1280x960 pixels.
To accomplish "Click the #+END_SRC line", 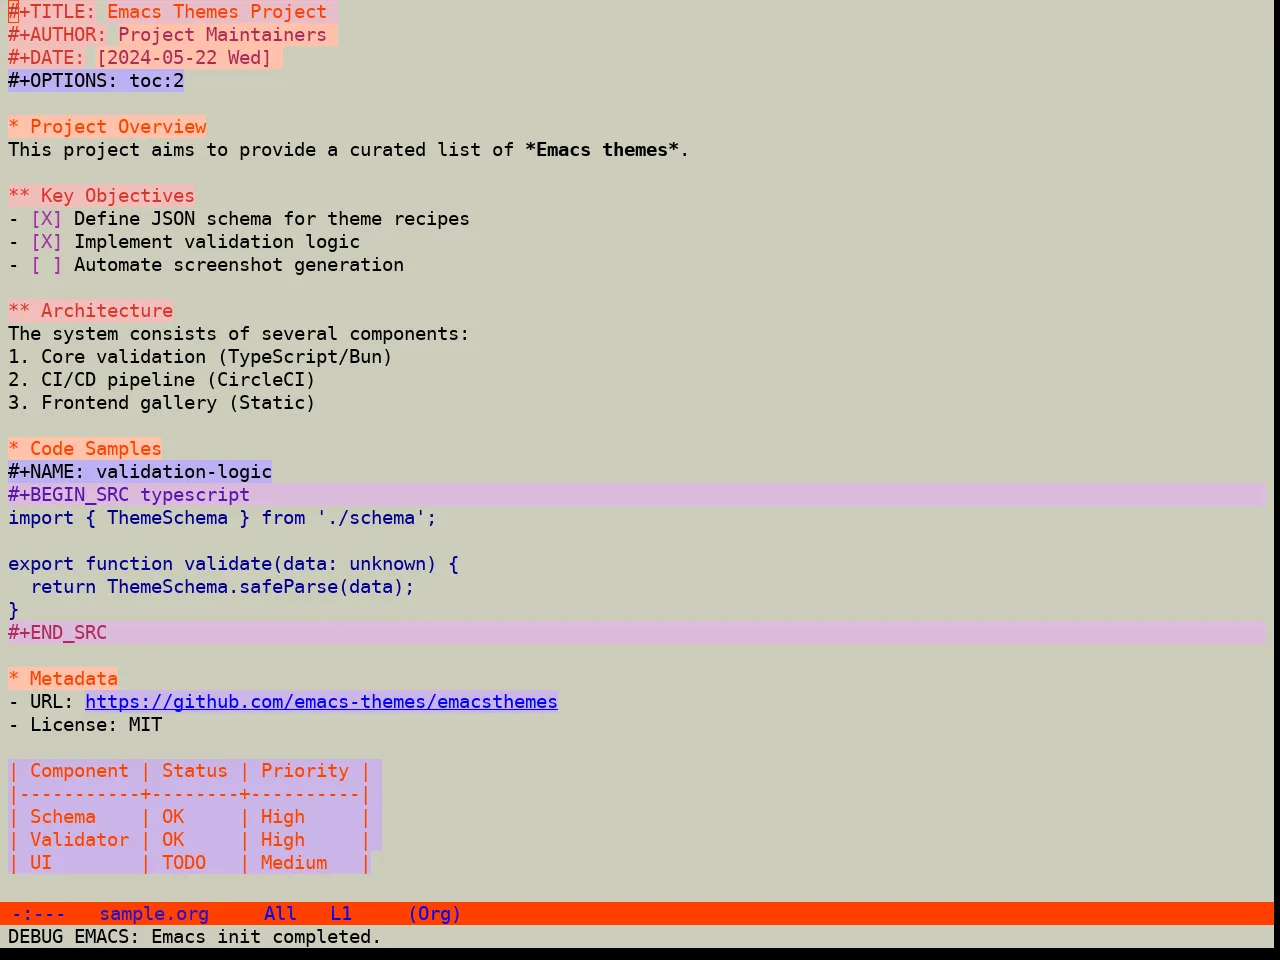I will pos(637,633).
